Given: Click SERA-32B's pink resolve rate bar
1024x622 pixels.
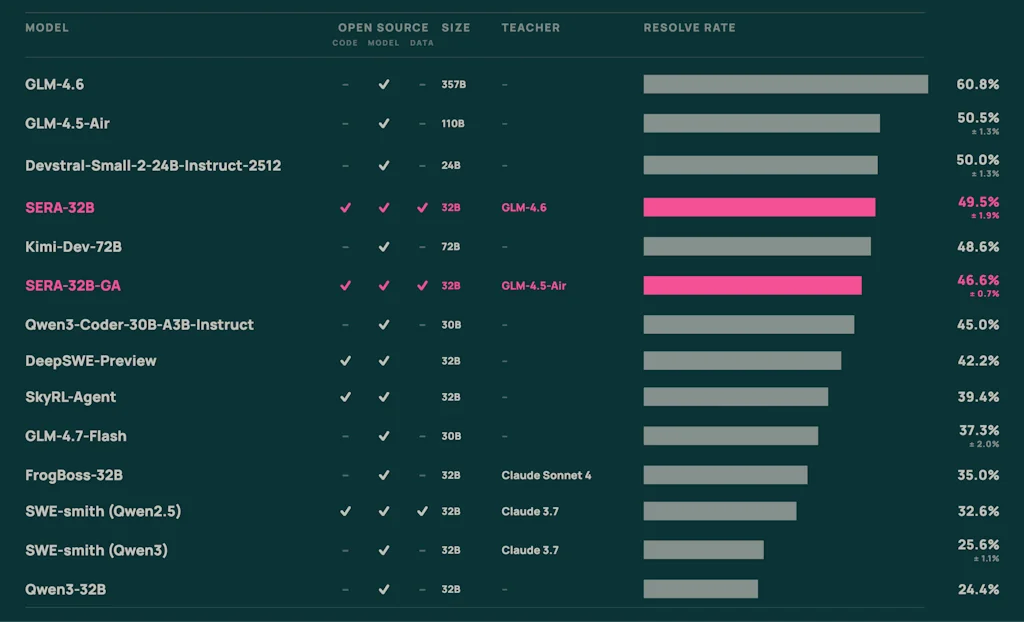Looking at the screenshot, I should tap(760, 207).
